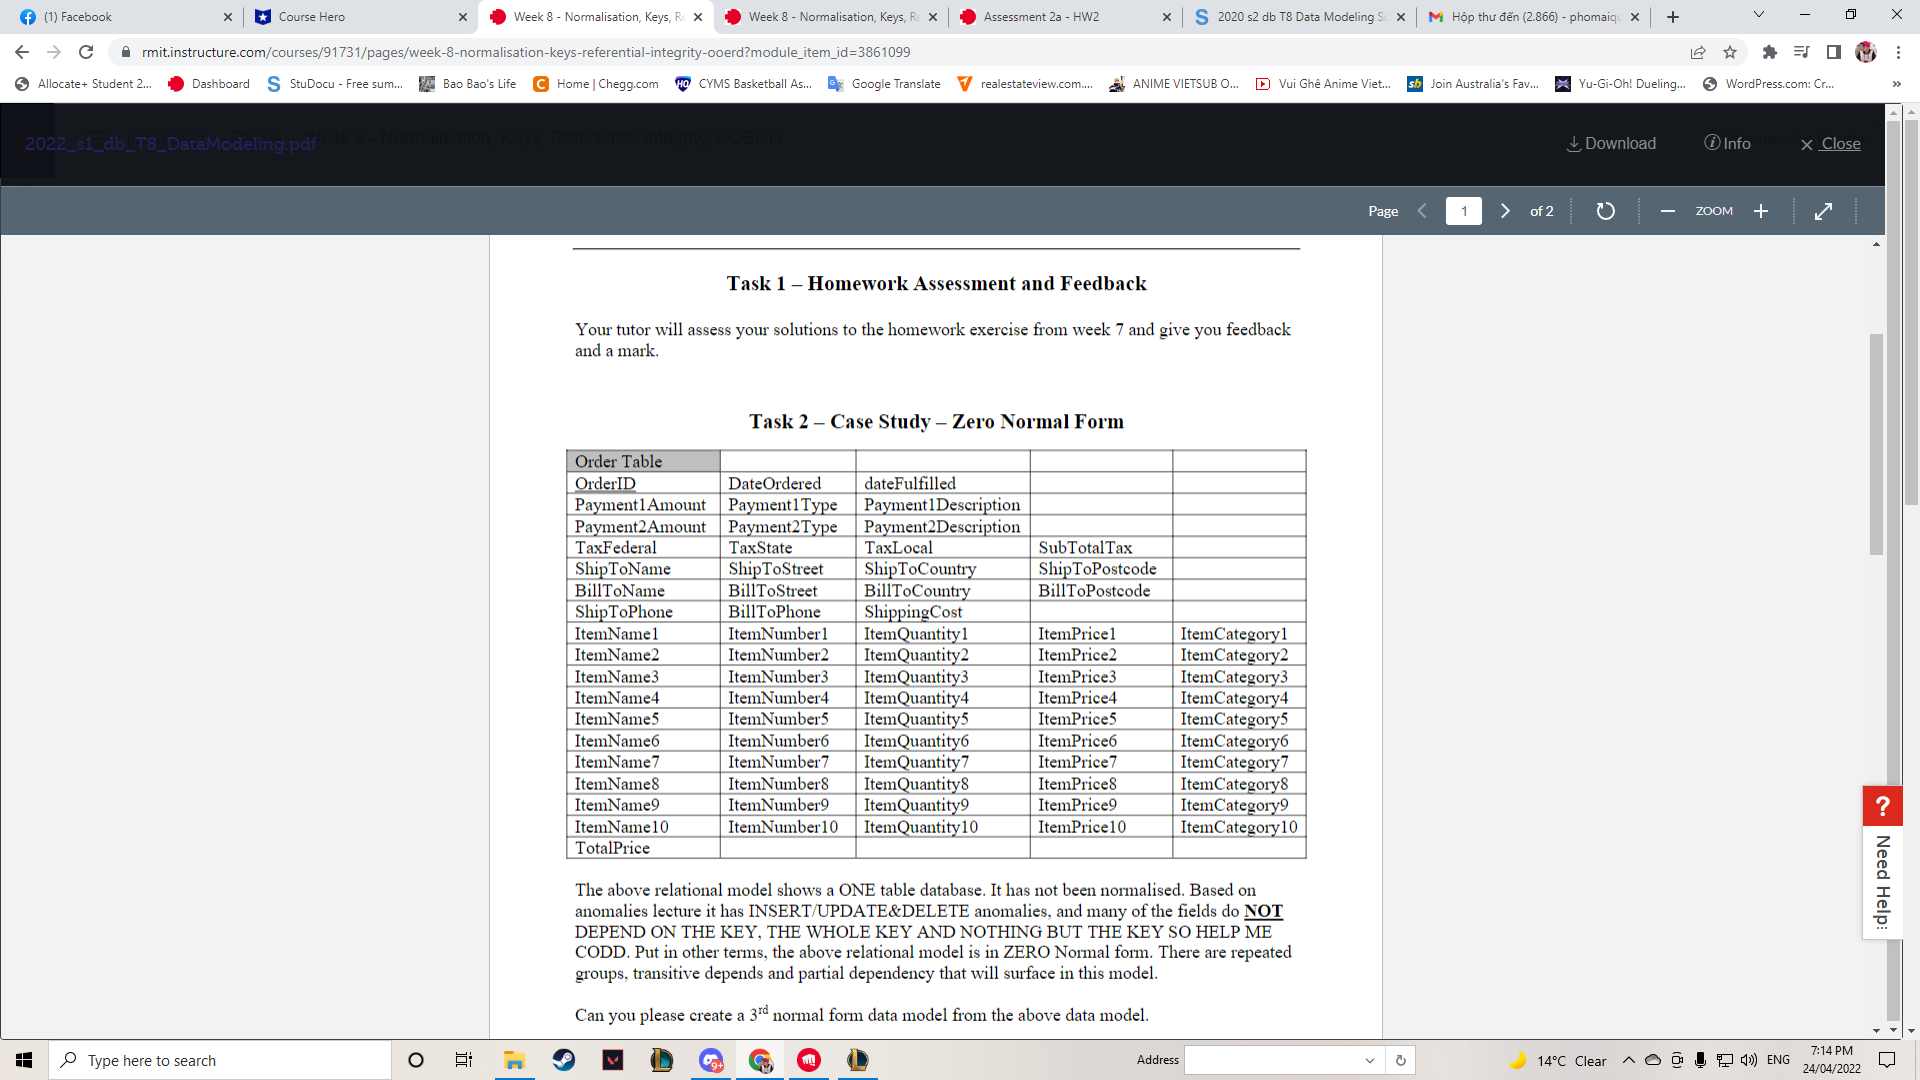Click the page rotate/refresh icon
The width and height of the screenshot is (1920, 1080).
[x=1606, y=211]
